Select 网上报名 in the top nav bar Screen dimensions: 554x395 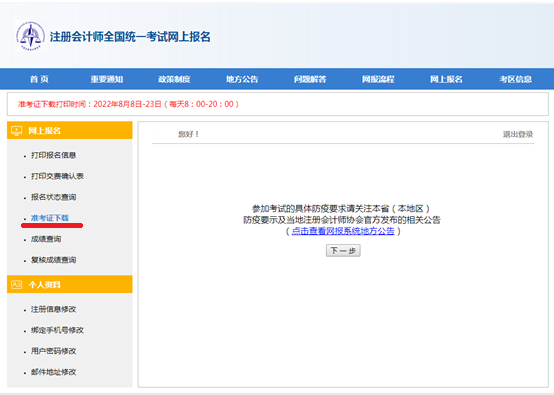(446, 79)
